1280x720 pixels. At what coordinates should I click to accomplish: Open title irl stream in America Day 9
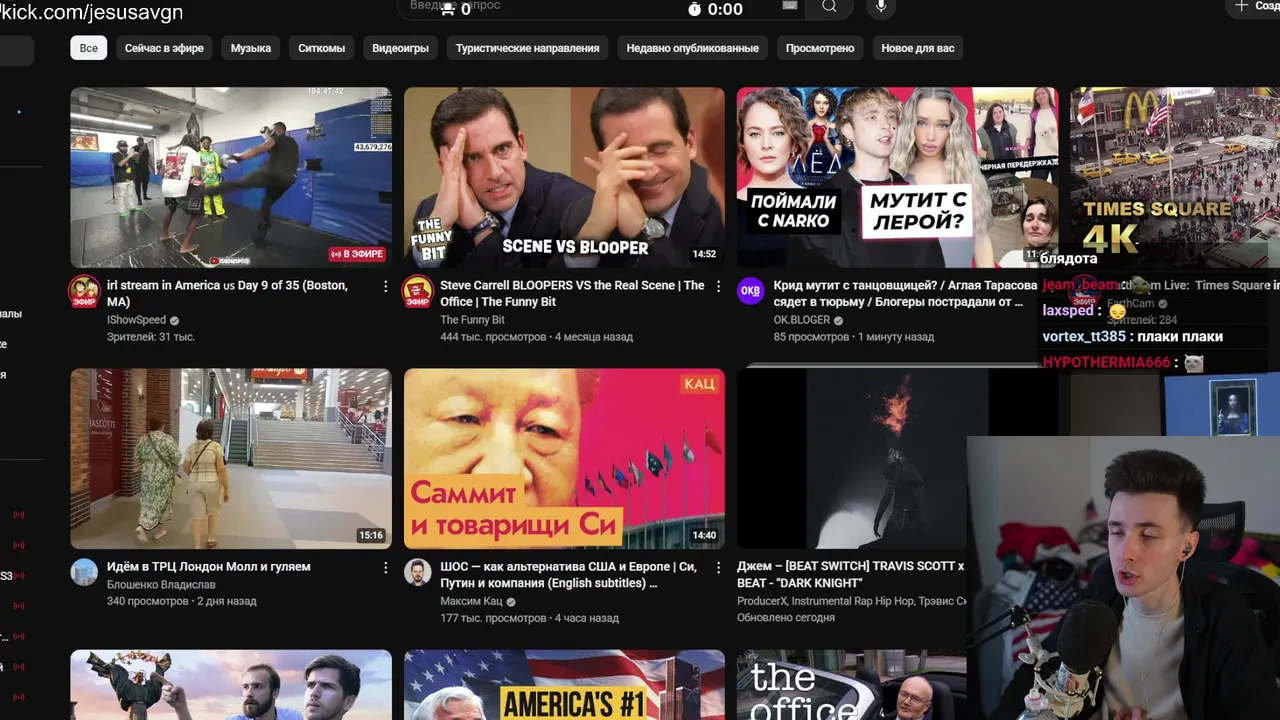pos(227,293)
